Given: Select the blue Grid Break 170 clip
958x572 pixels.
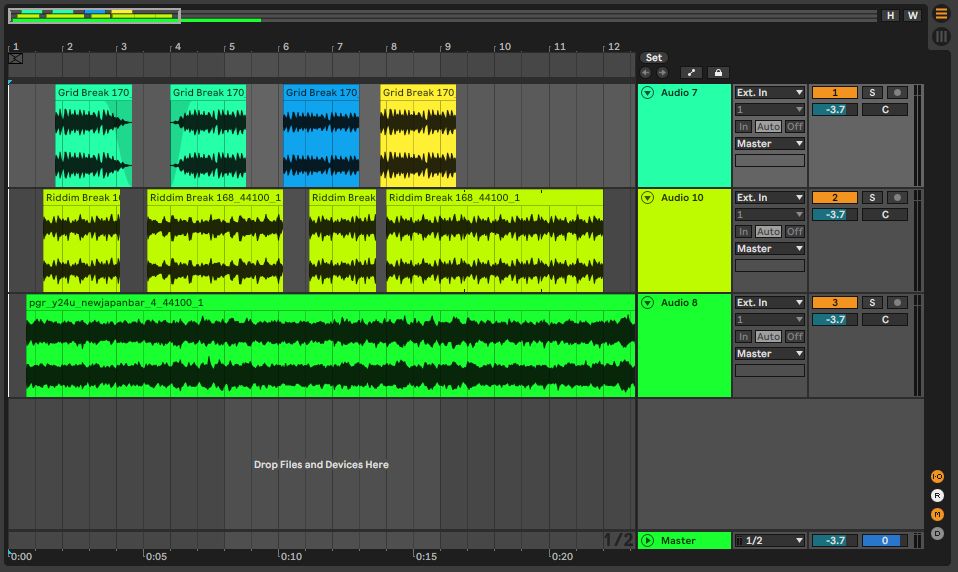Looking at the screenshot, I should coord(321,136).
